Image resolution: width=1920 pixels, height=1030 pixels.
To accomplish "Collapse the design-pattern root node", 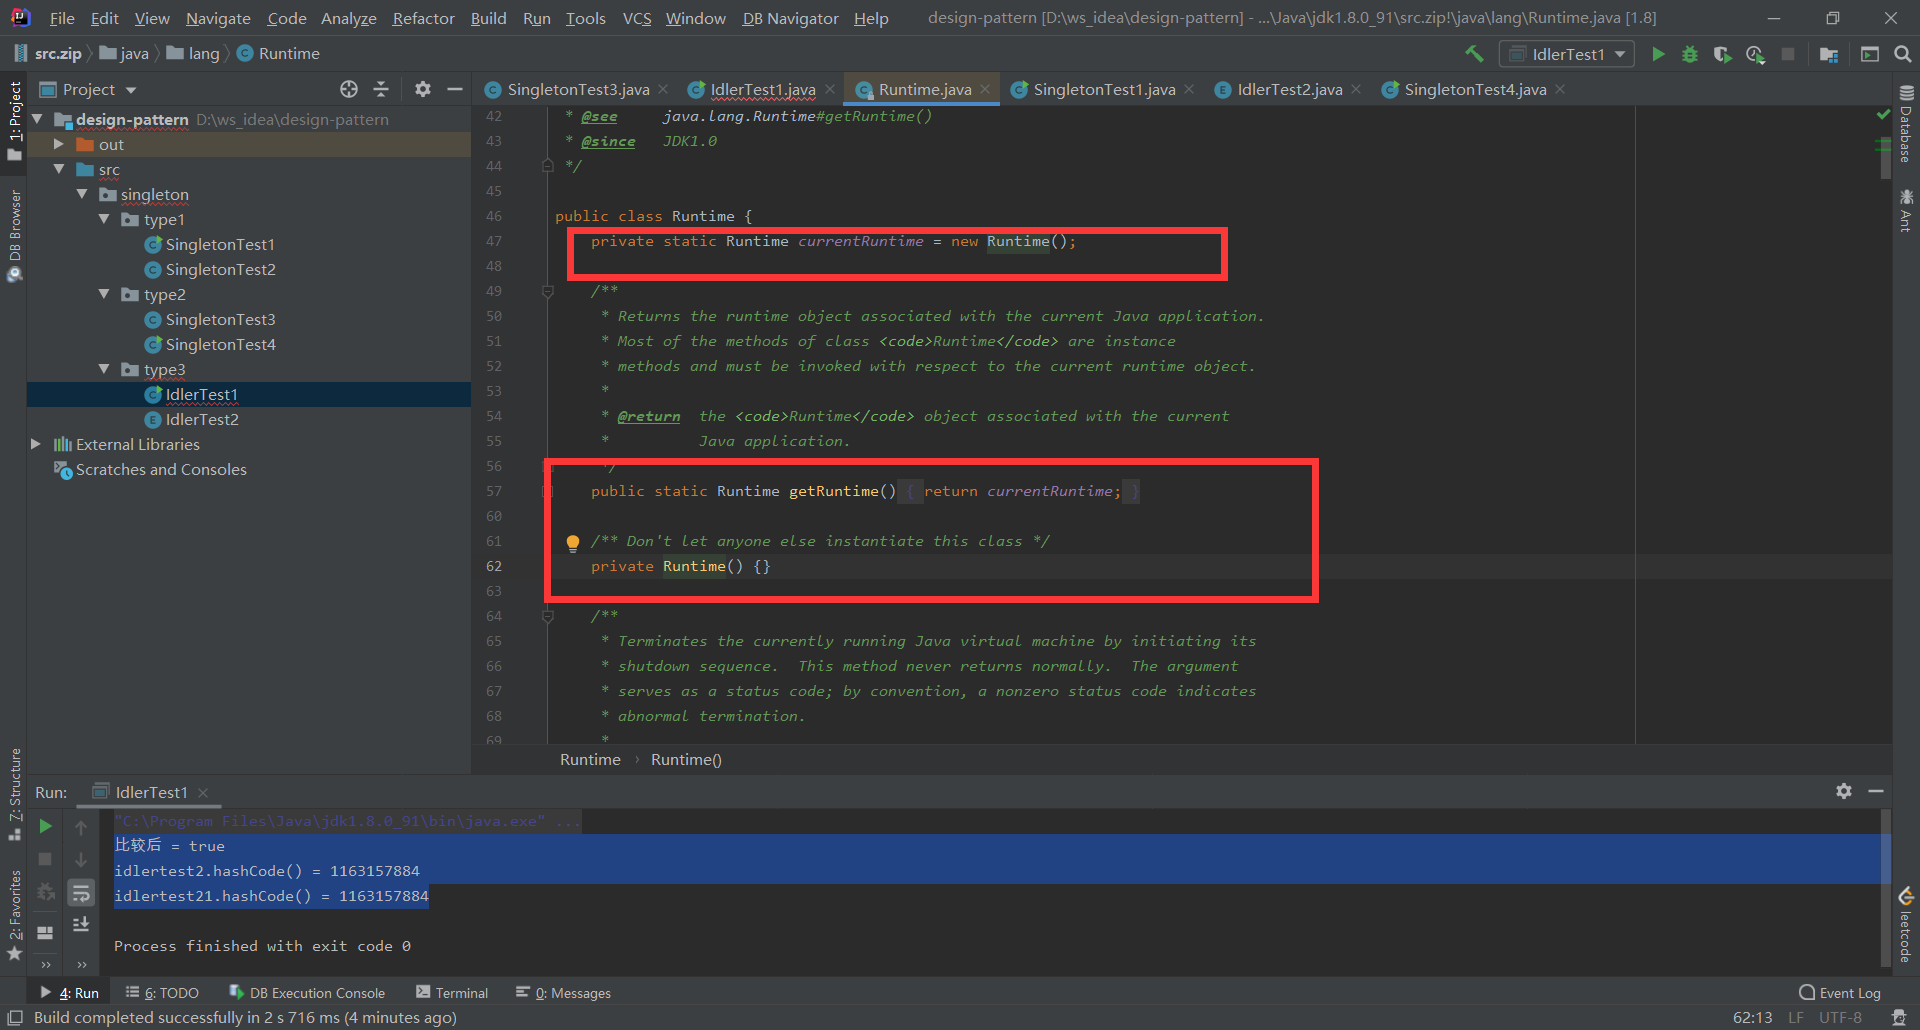I will [38, 119].
